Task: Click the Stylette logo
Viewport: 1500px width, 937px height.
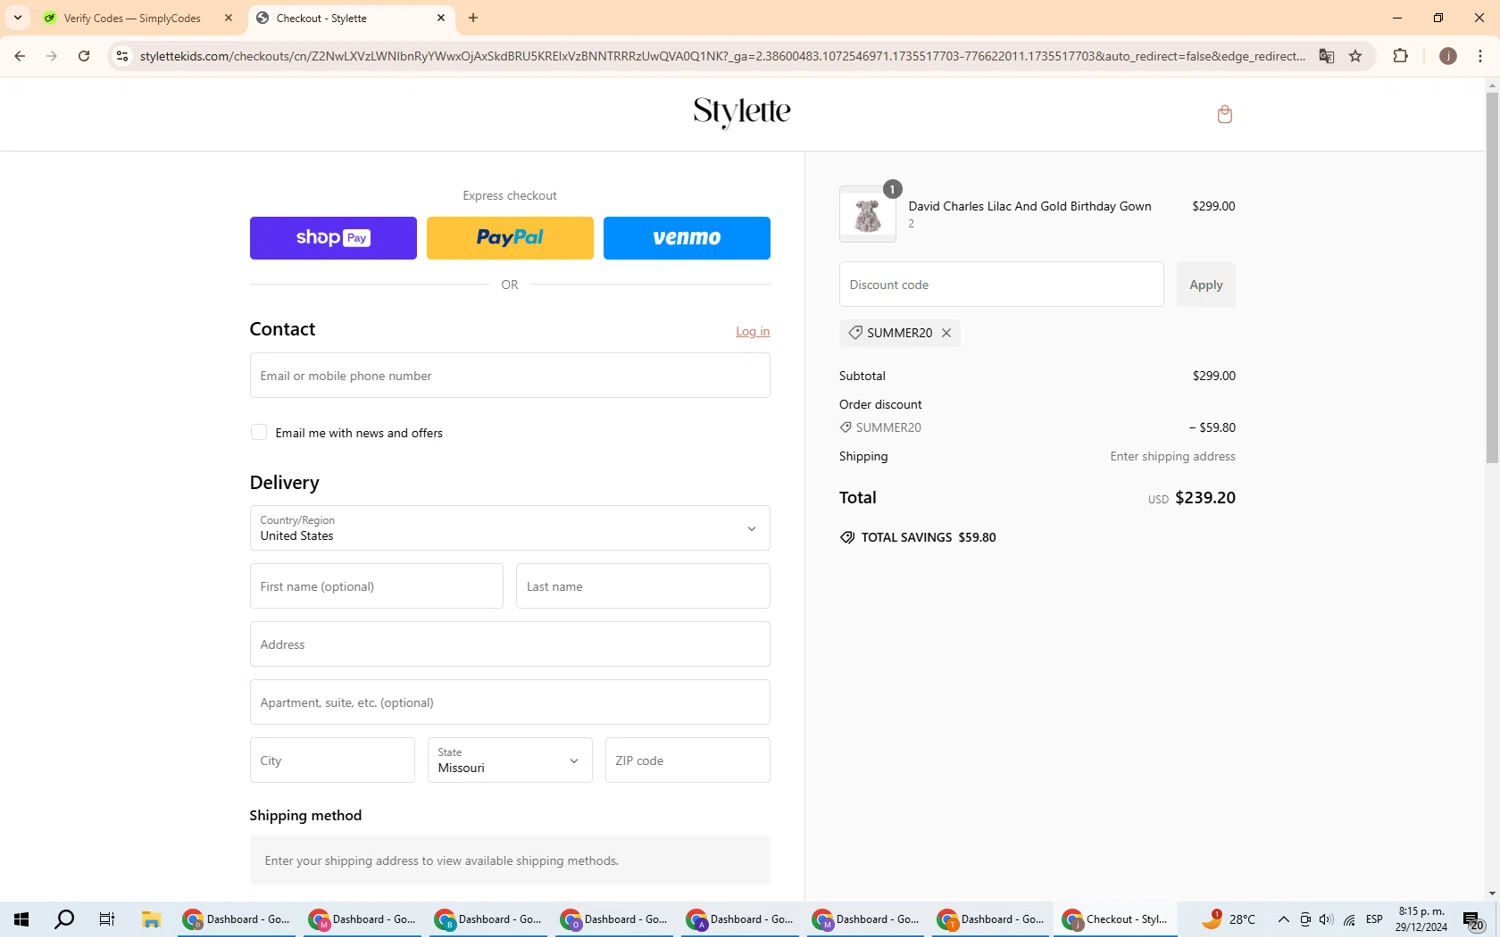Action: tap(742, 113)
